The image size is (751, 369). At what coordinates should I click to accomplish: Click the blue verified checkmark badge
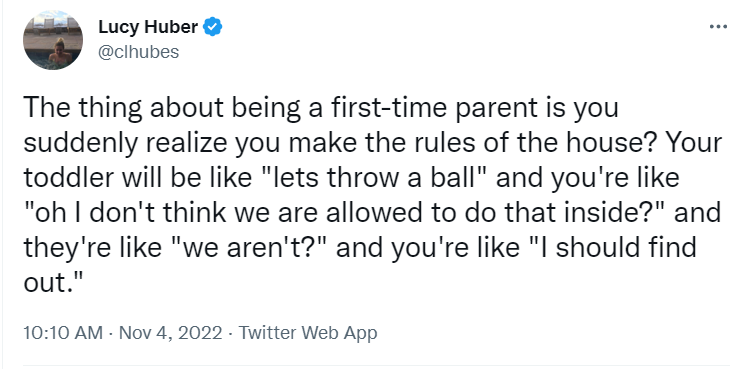213,27
